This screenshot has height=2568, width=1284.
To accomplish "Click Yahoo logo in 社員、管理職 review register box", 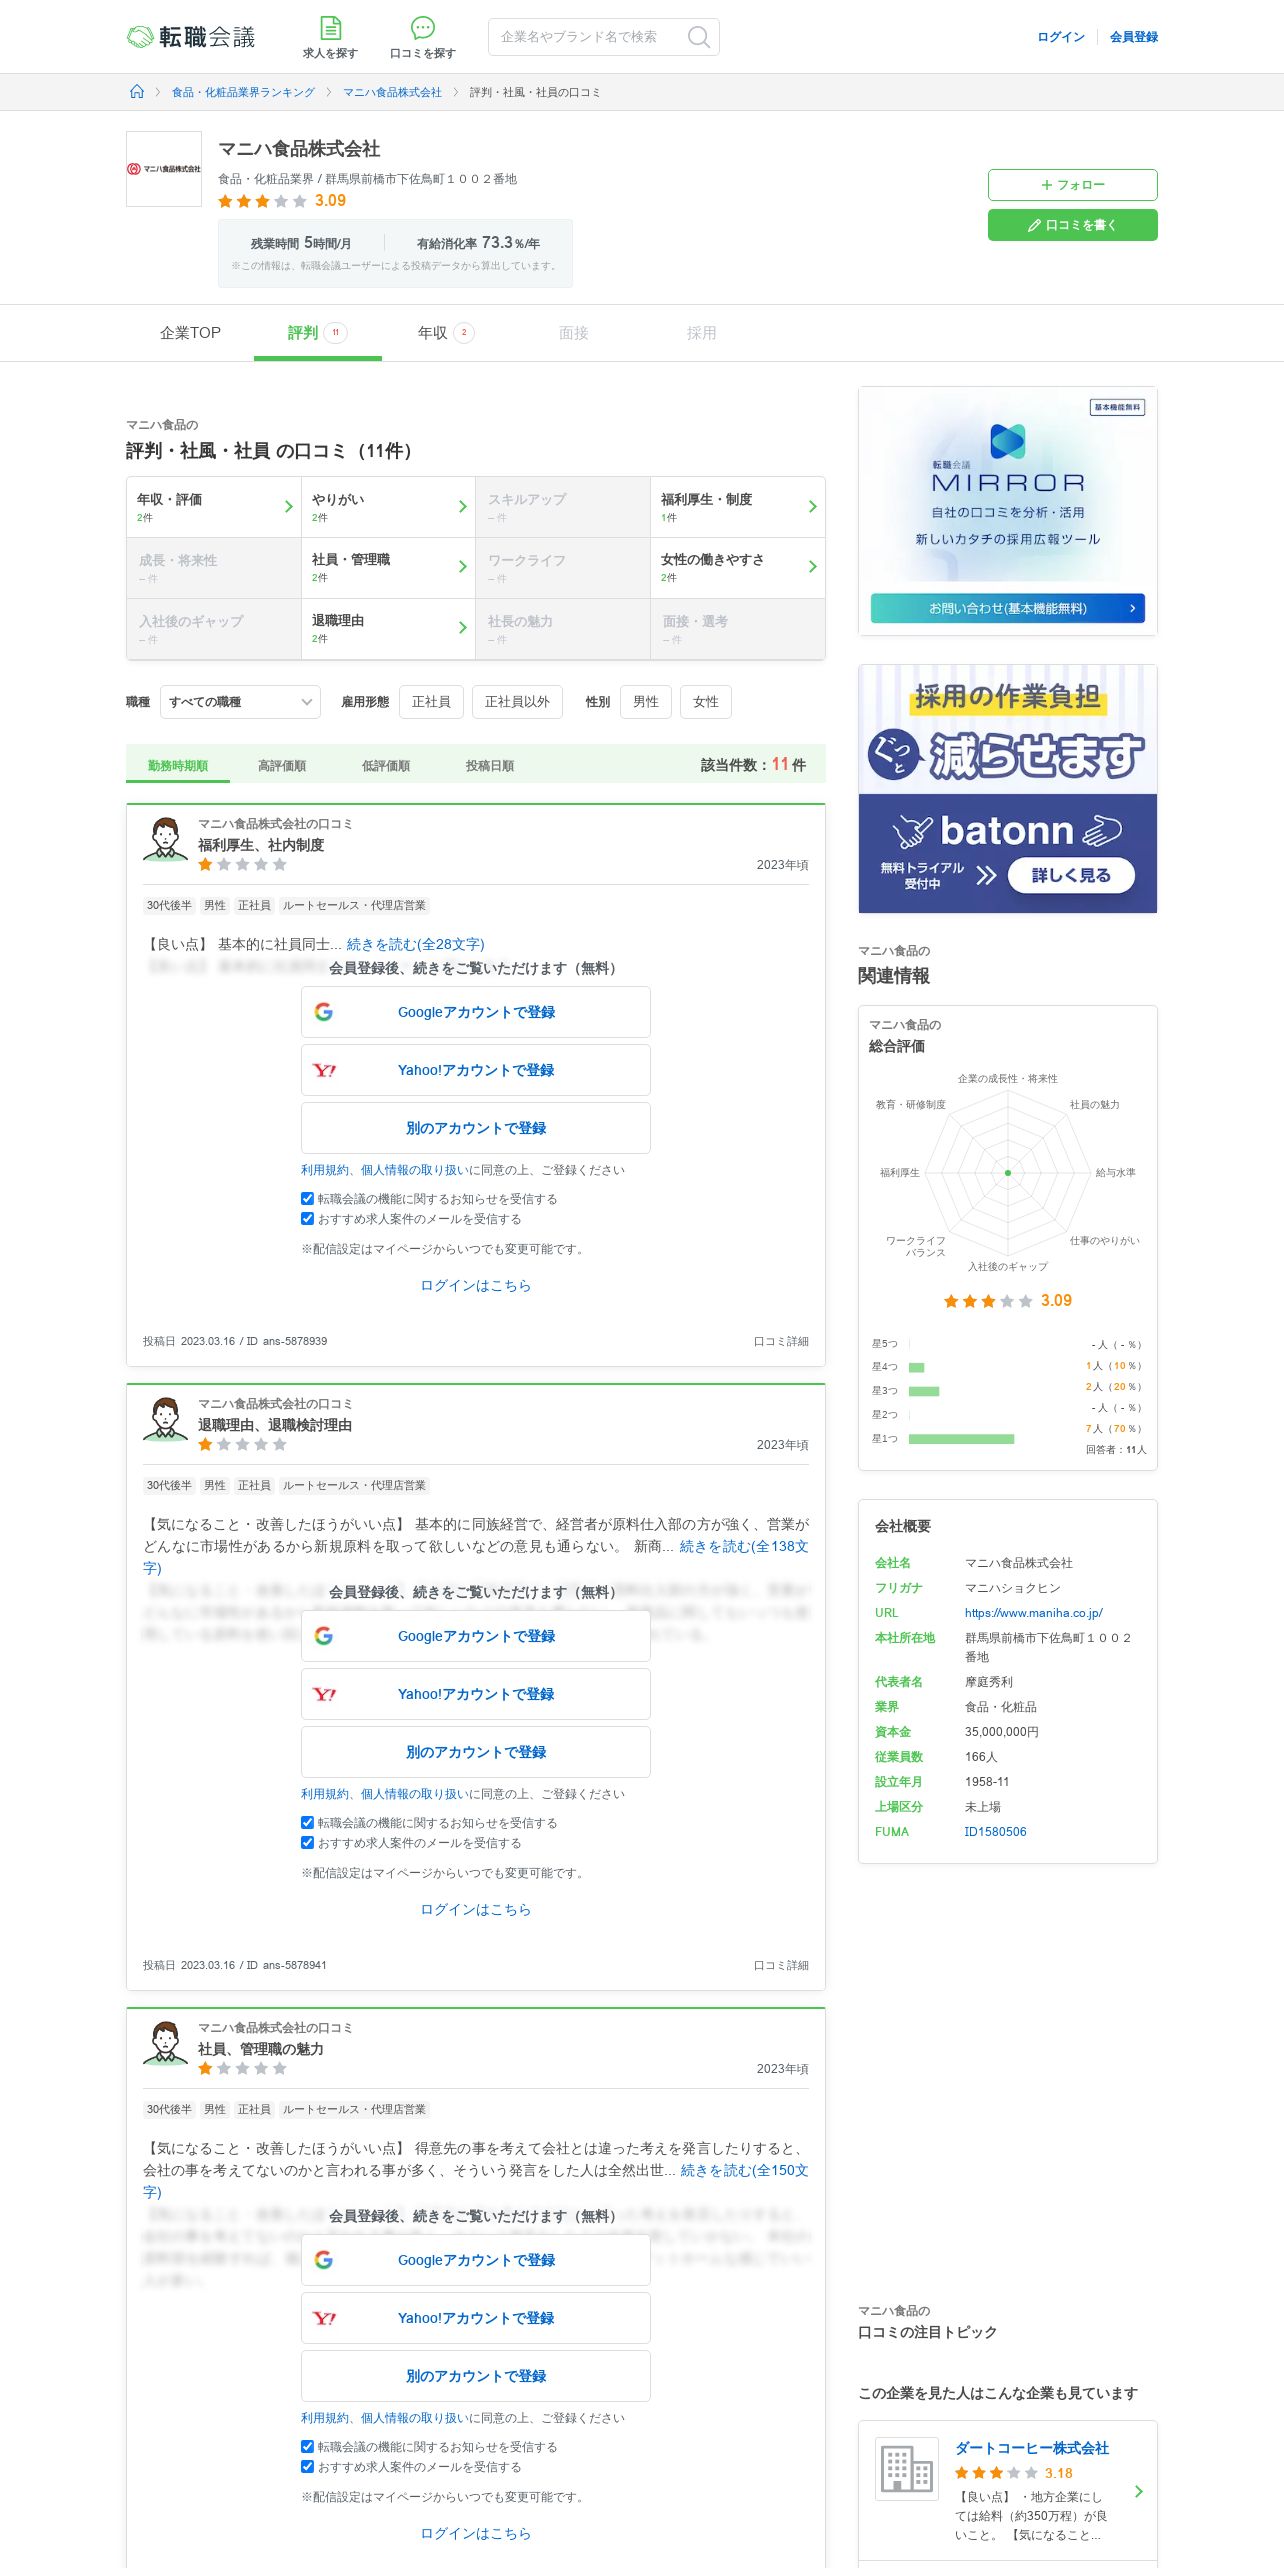I will 324,2318.
